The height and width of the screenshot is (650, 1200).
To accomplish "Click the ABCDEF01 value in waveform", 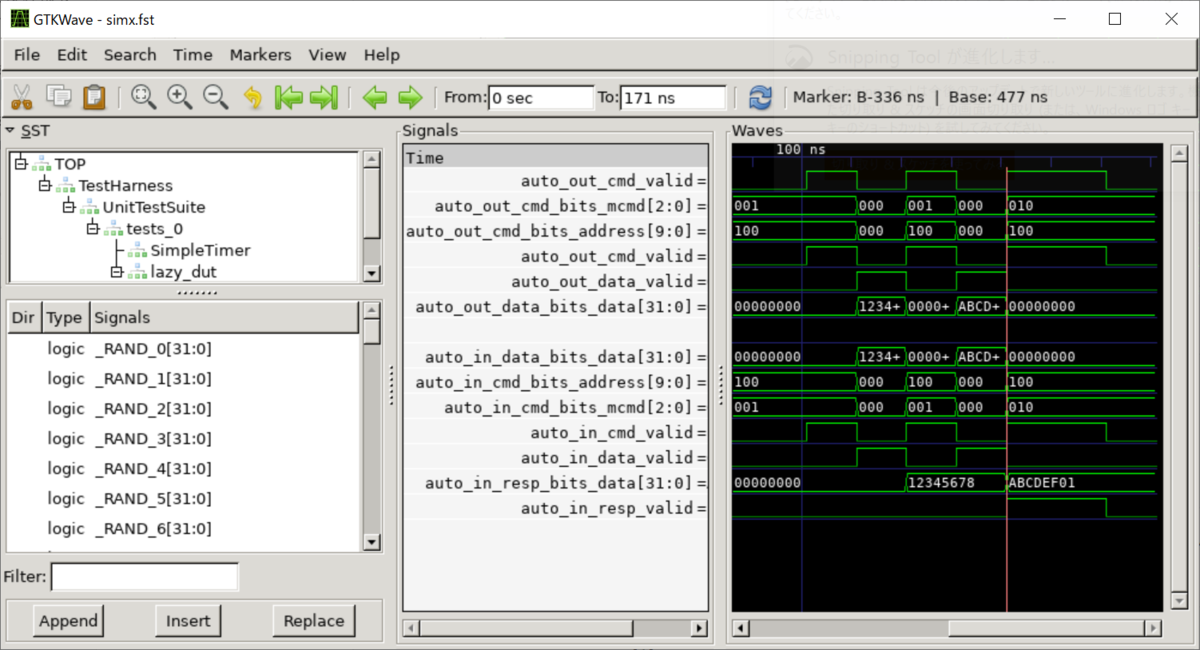I will 1042,483.
